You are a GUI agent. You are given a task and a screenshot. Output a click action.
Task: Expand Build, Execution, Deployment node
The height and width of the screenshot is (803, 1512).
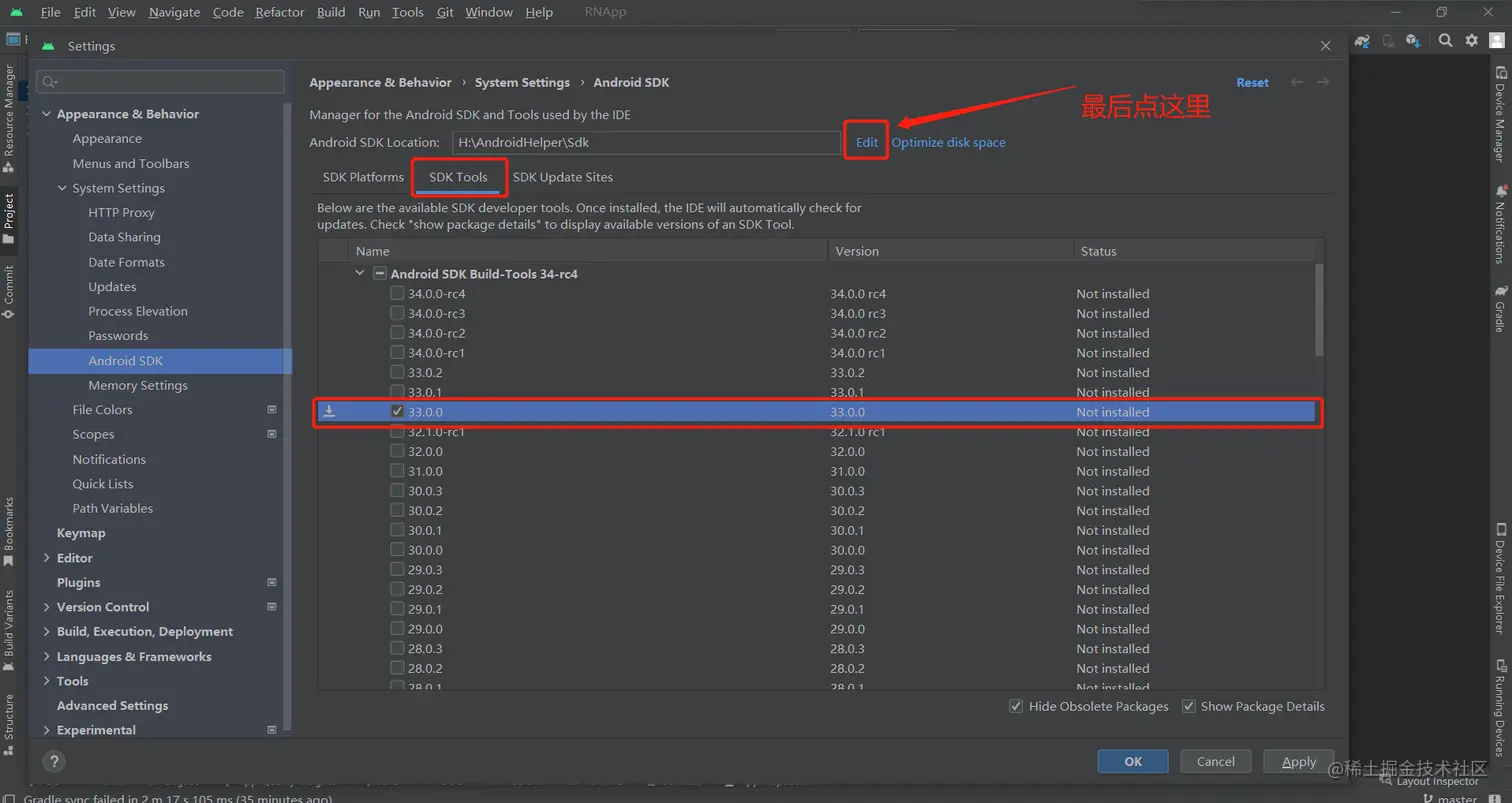tap(46, 632)
